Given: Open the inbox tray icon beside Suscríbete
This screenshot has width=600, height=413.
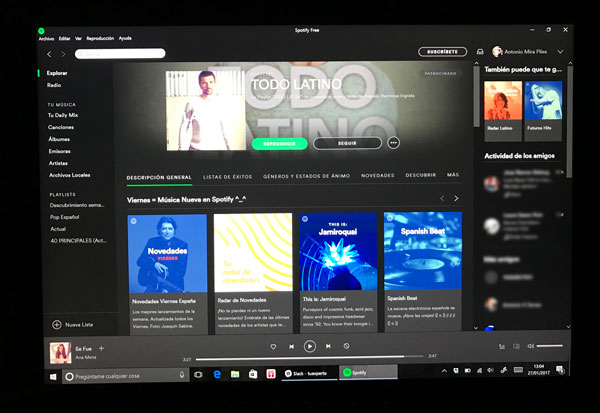Looking at the screenshot, I should pos(480,52).
